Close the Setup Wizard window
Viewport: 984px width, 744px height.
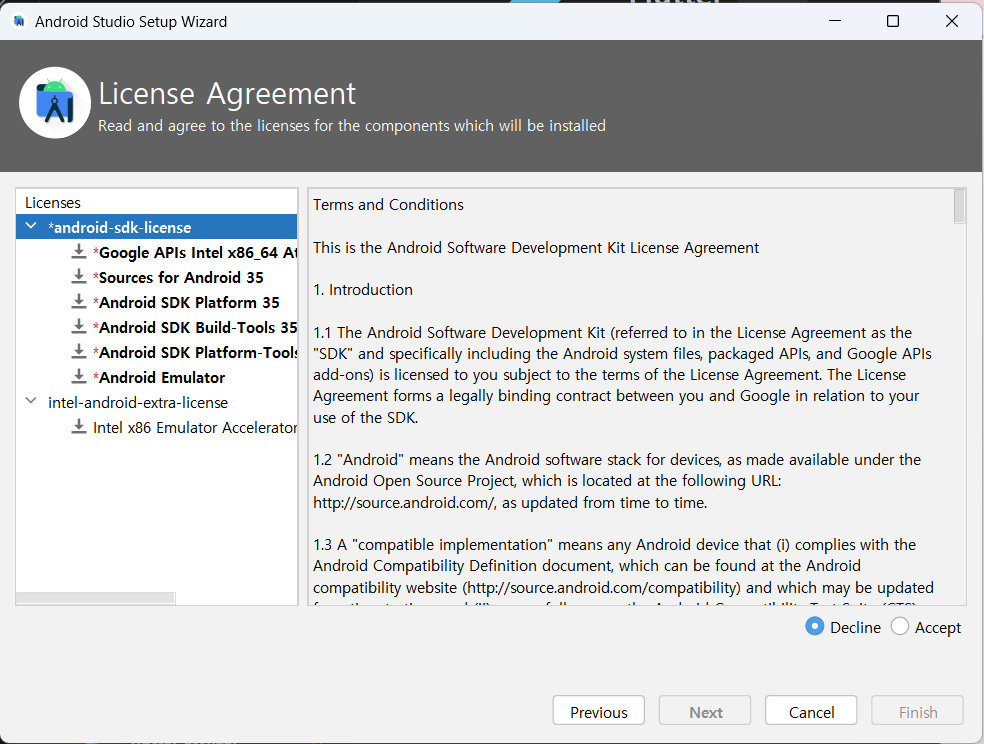coord(951,21)
